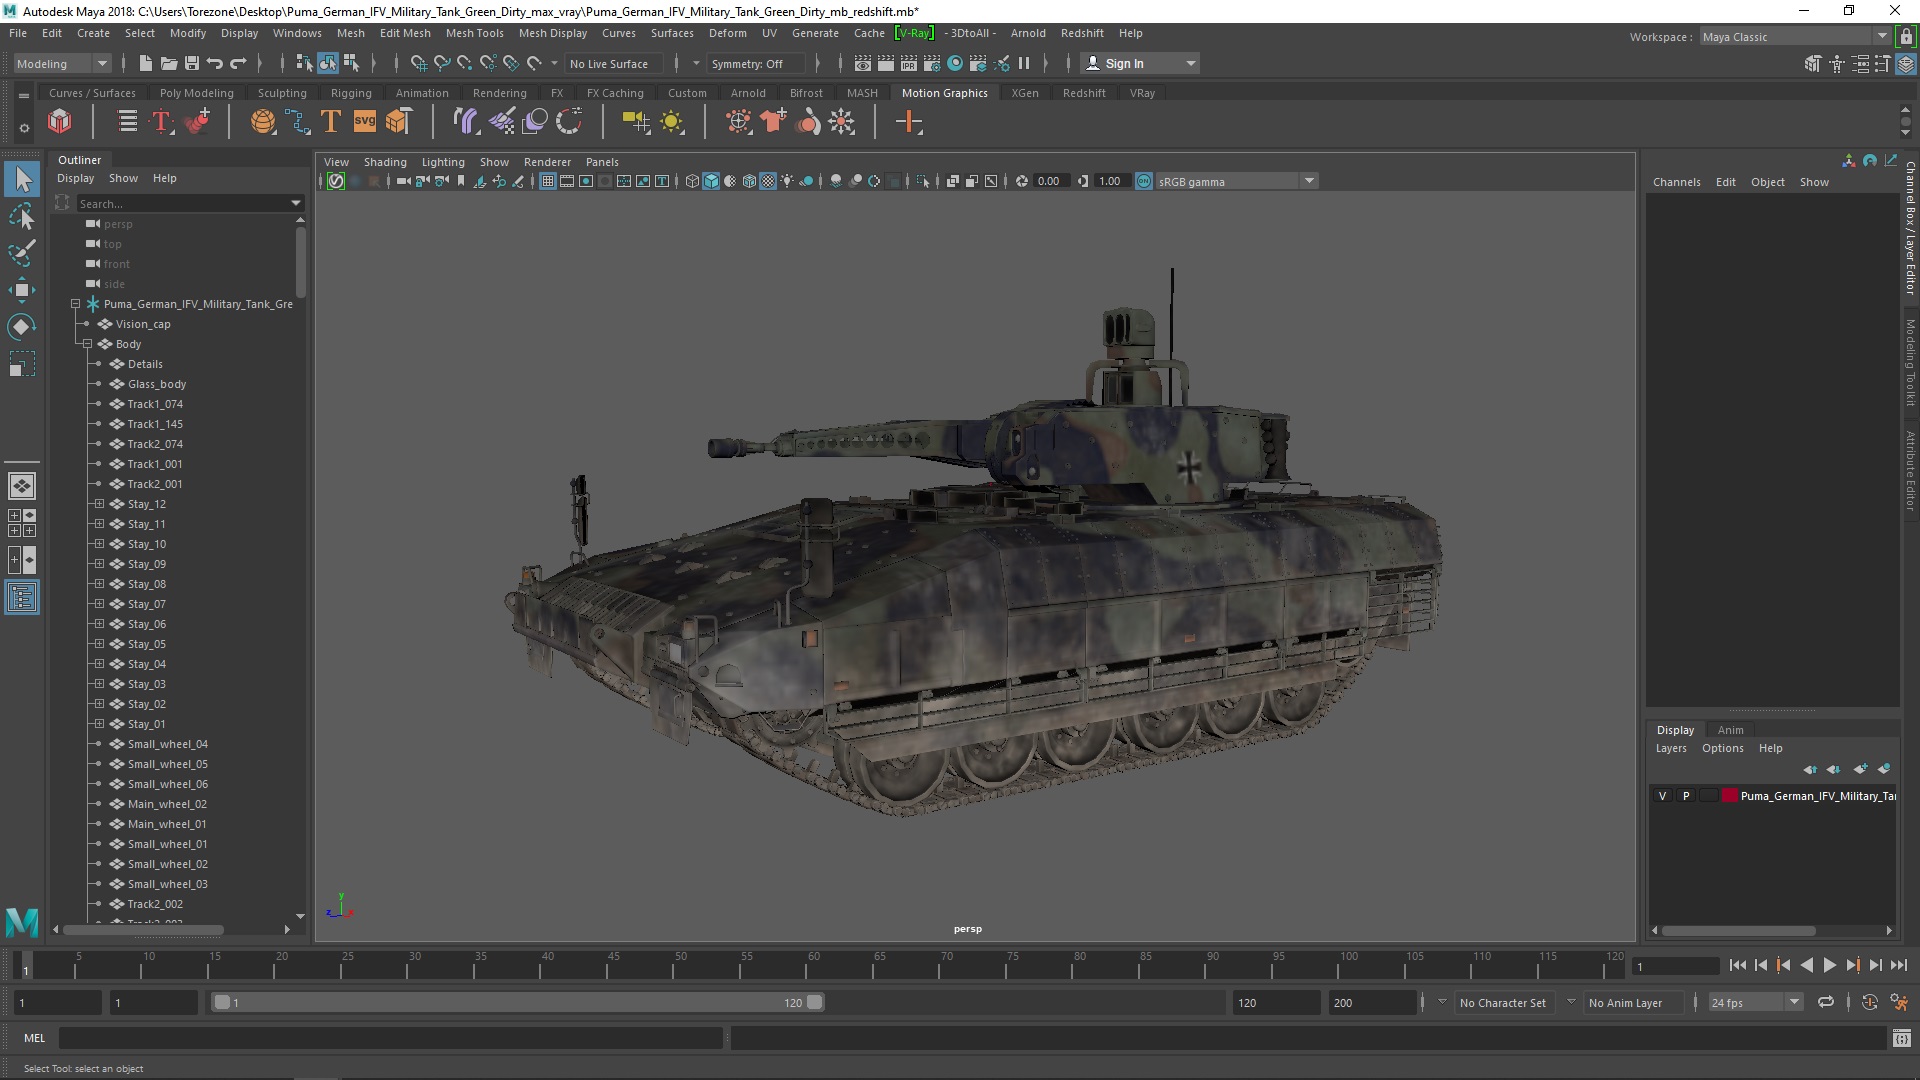Click the Open Scene folder icon
The height and width of the screenshot is (1080, 1920).
169,63
